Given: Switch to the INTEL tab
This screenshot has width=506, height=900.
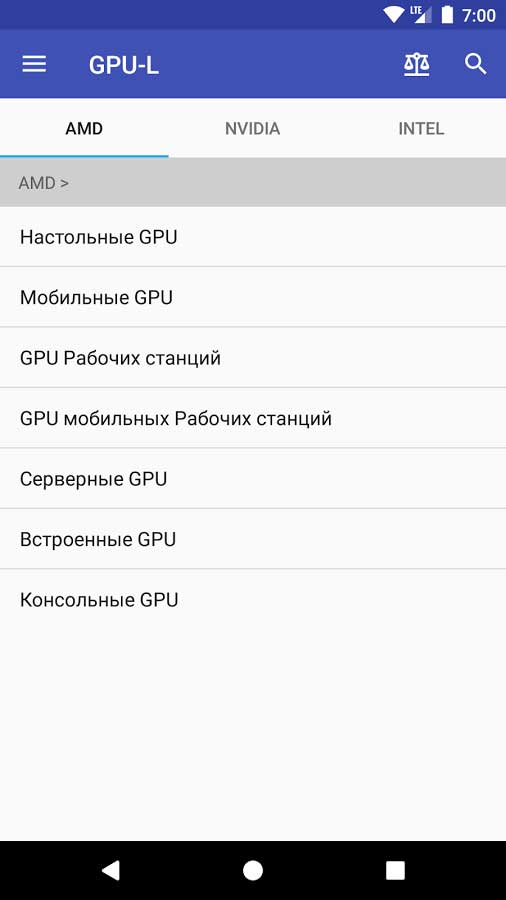Looking at the screenshot, I should tap(422, 128).
